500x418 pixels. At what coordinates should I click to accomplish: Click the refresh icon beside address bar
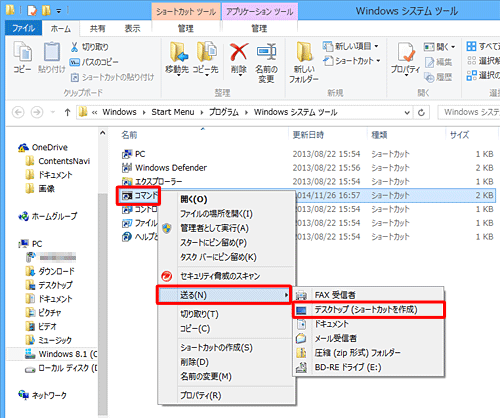(x=421, y=113)
